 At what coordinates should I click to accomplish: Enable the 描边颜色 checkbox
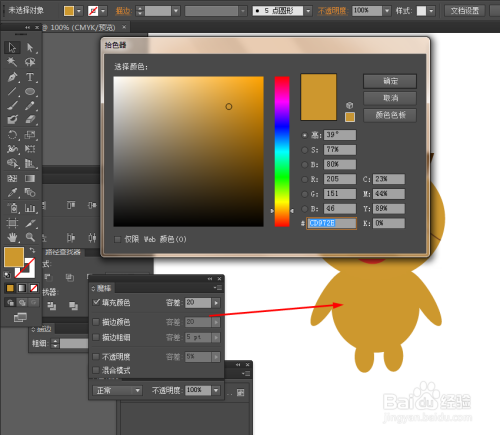[x=96, y=322]
